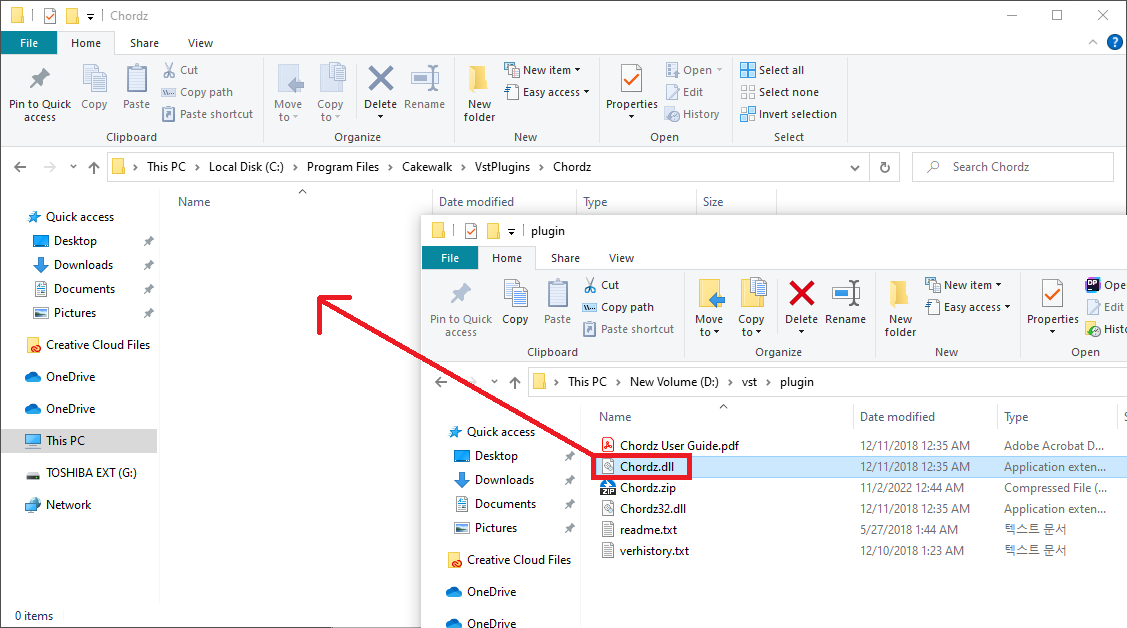Click the red Delete icon in plugin window

[x=801, y=293]
